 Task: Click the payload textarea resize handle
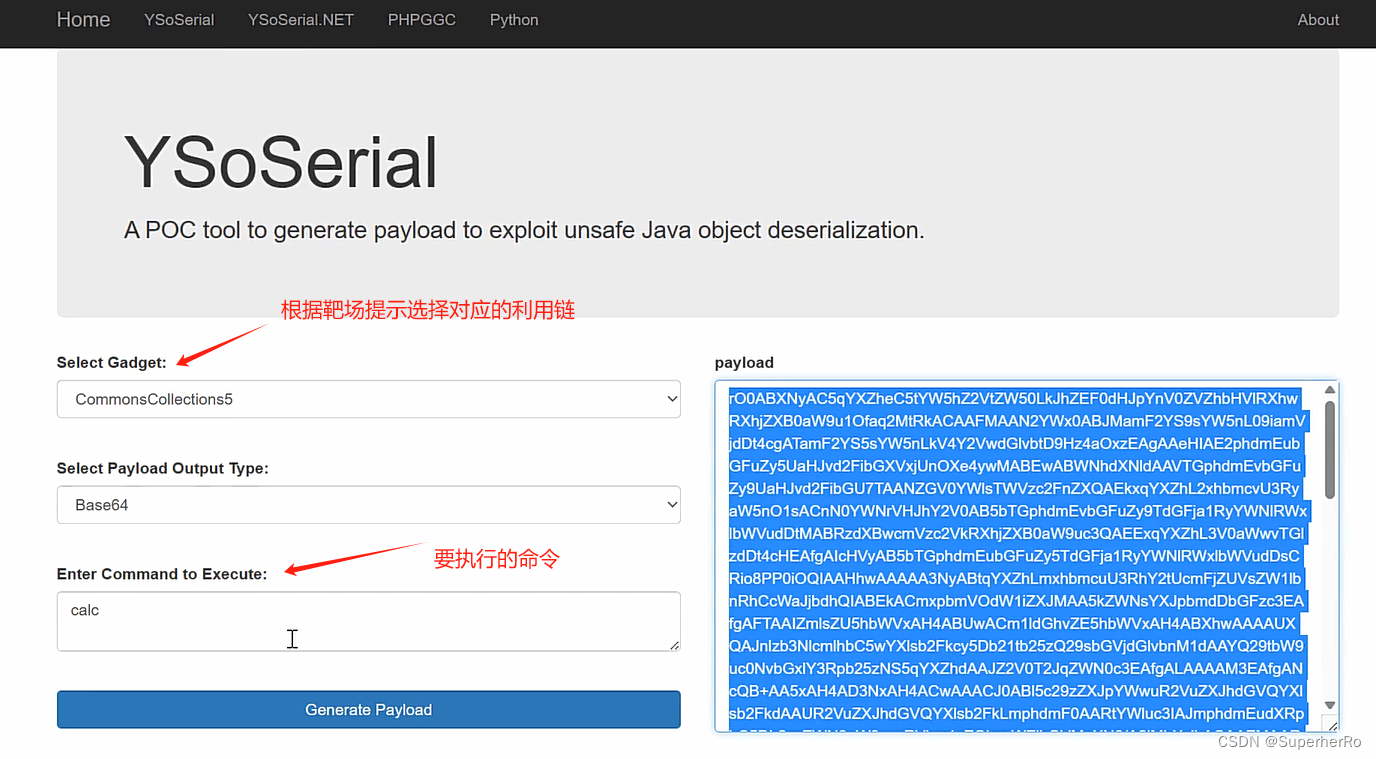(x=1331, y=724)
